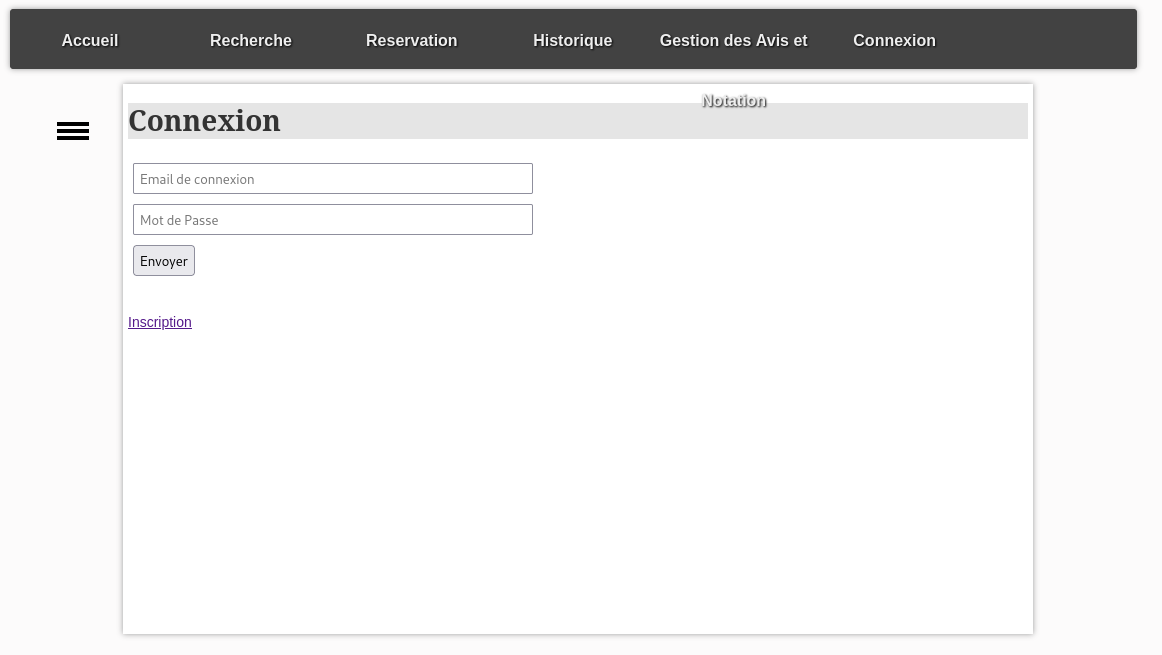Submit the login form with Envoyer

coord(164,261)
